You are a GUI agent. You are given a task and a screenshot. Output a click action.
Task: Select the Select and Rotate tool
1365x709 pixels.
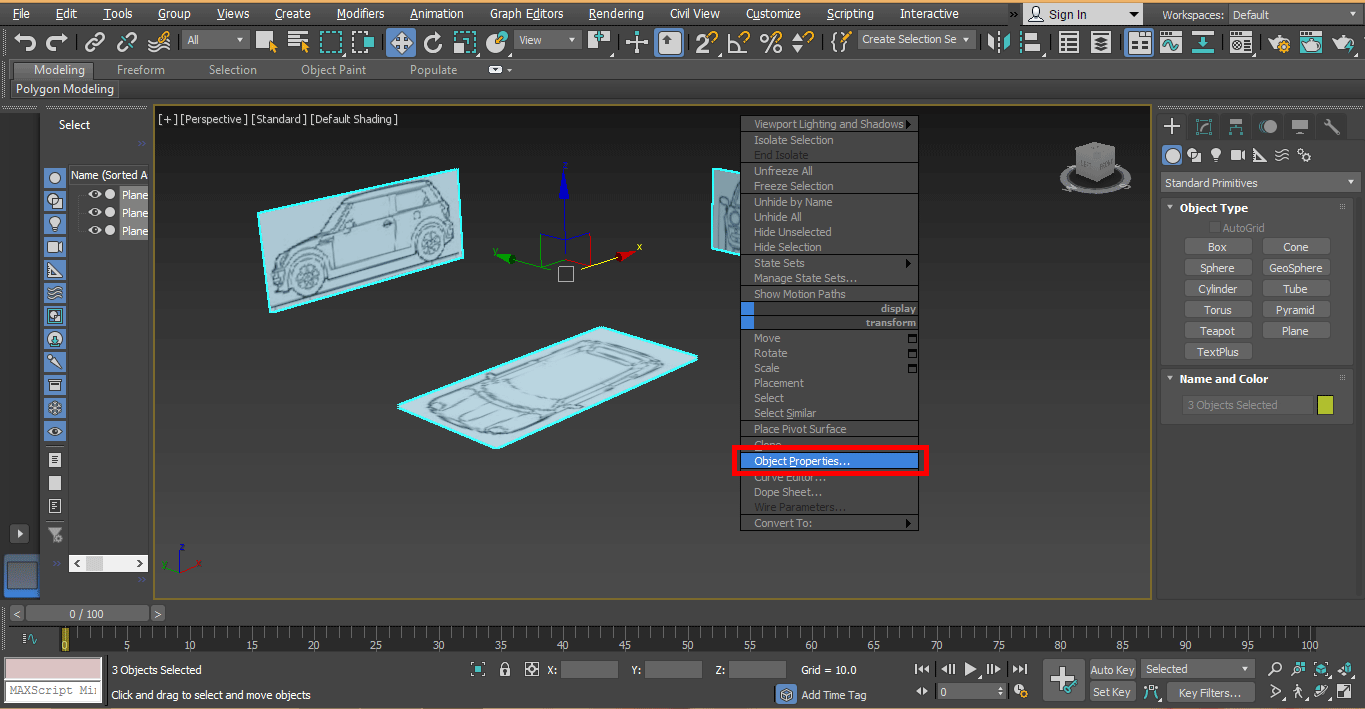pos(432,42)
